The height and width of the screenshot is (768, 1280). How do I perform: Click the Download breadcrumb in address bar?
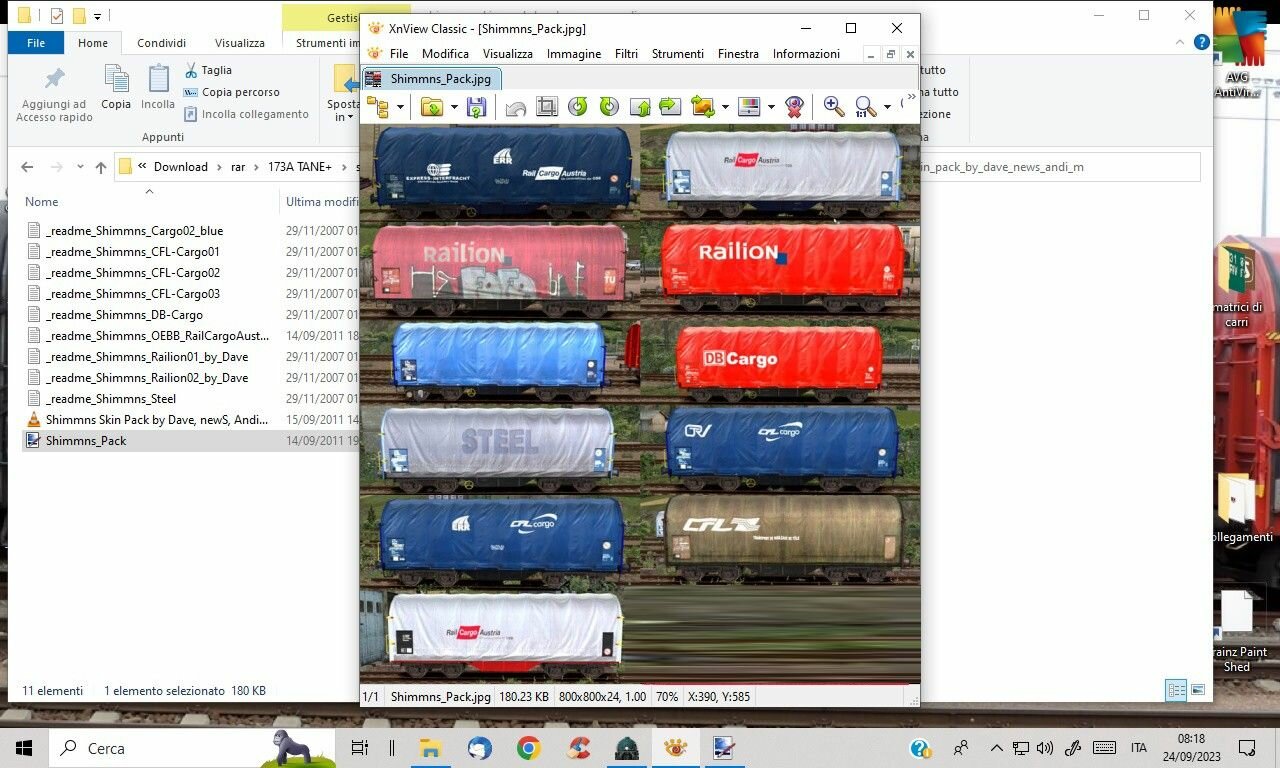click(181, 167)
